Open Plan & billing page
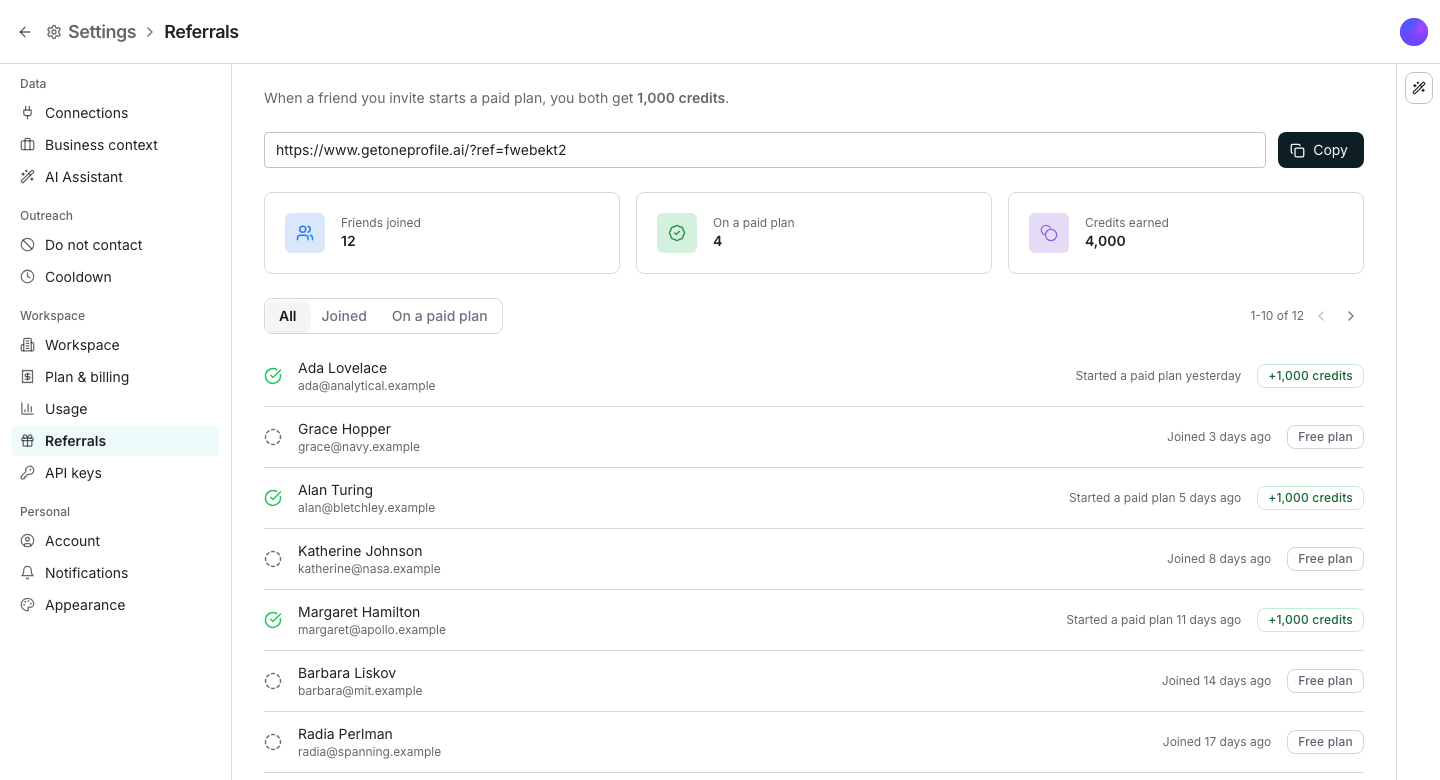The height and width of the screenshot is (780, 1440). click(116, 377)
